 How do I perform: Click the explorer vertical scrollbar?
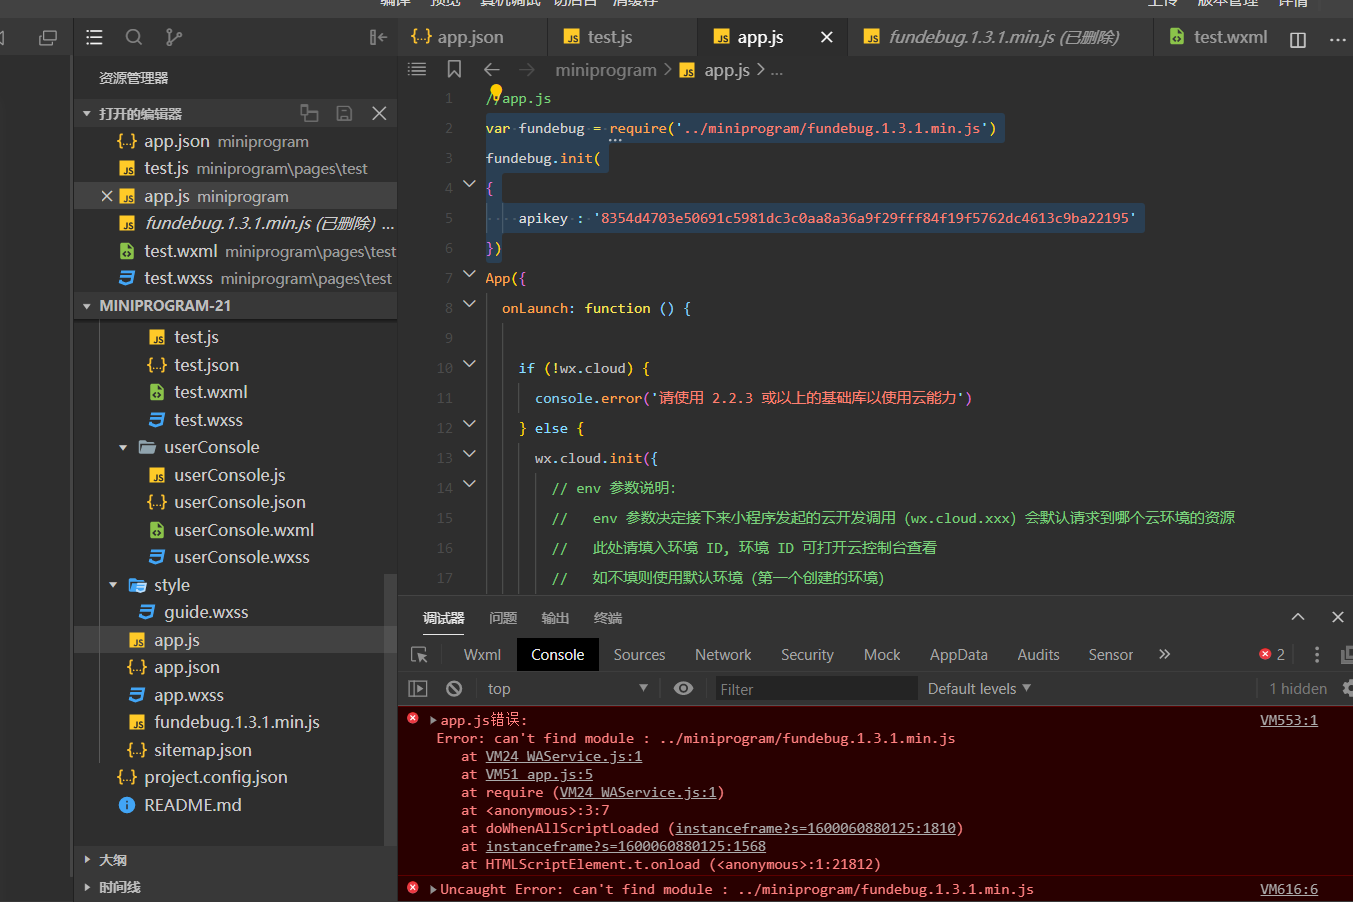(391, 710)
